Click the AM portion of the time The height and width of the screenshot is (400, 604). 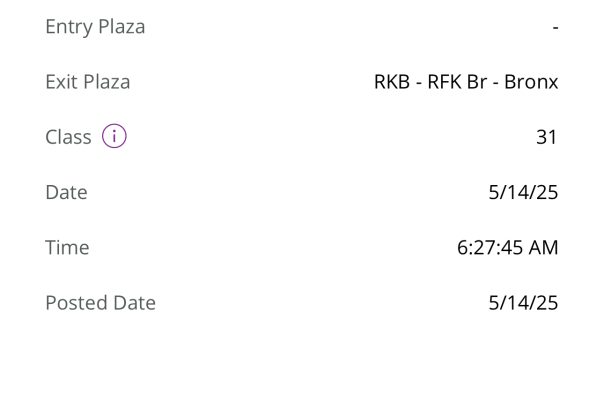click(x=543, y=247)
